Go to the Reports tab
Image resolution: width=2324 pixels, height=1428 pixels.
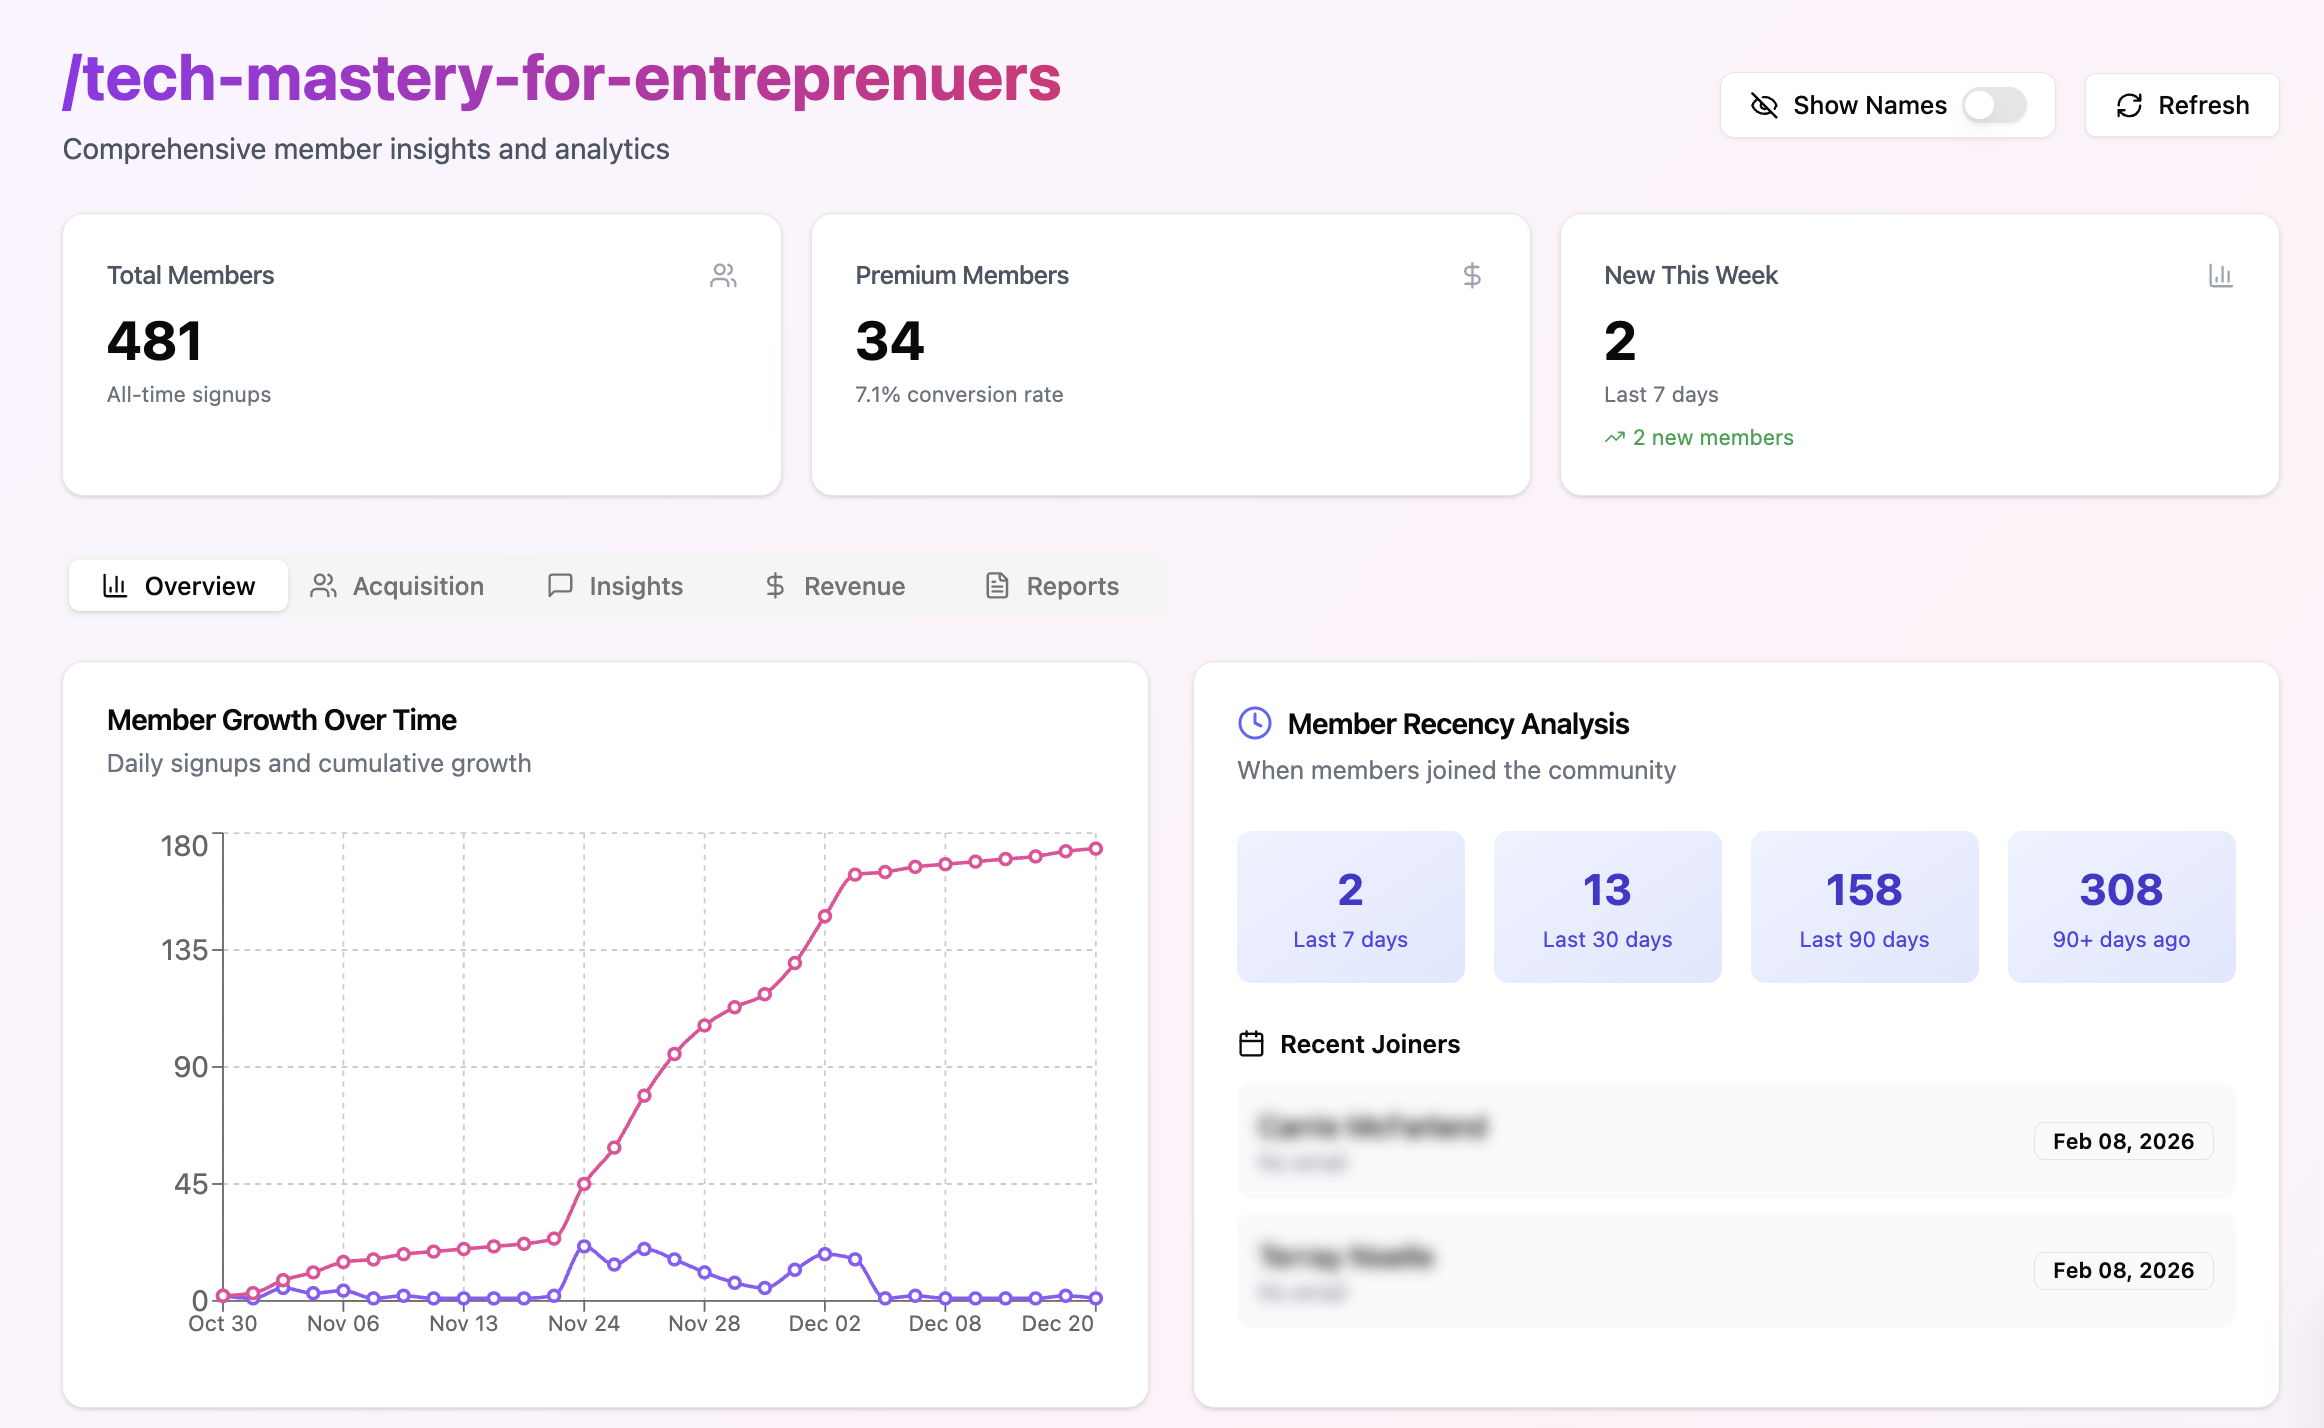[x=1052, y=586]
